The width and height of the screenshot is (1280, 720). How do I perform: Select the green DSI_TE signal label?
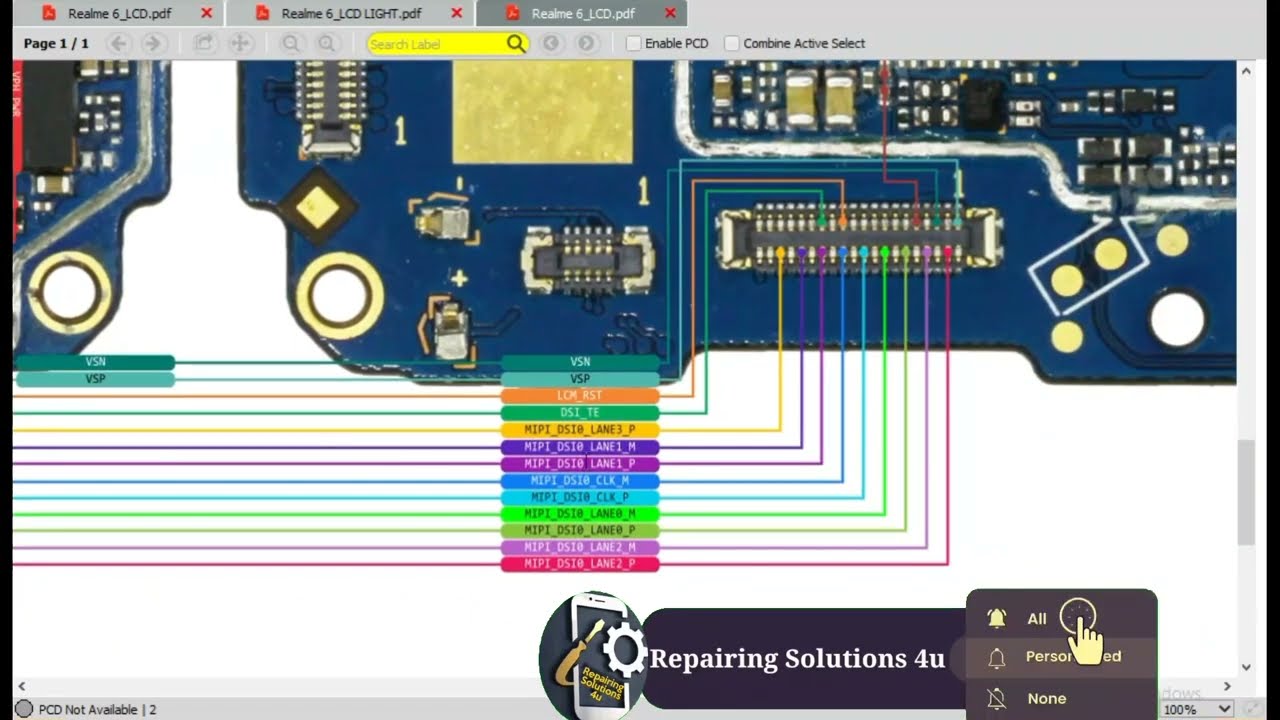pyautogui.click(x=580, y=413)
